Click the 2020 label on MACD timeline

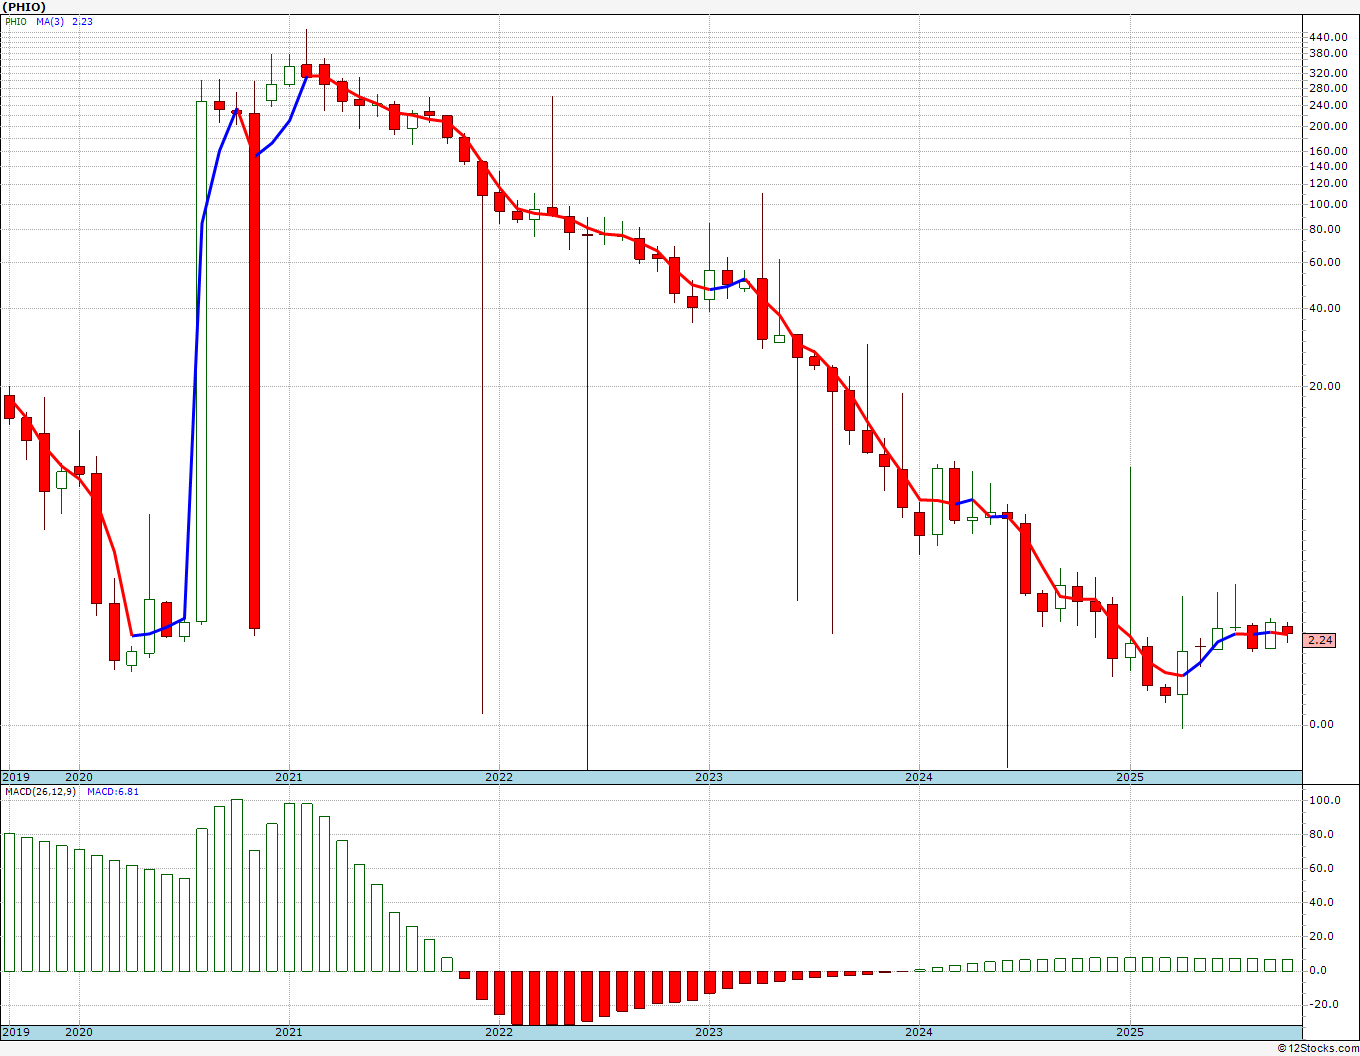[78, 1031]
